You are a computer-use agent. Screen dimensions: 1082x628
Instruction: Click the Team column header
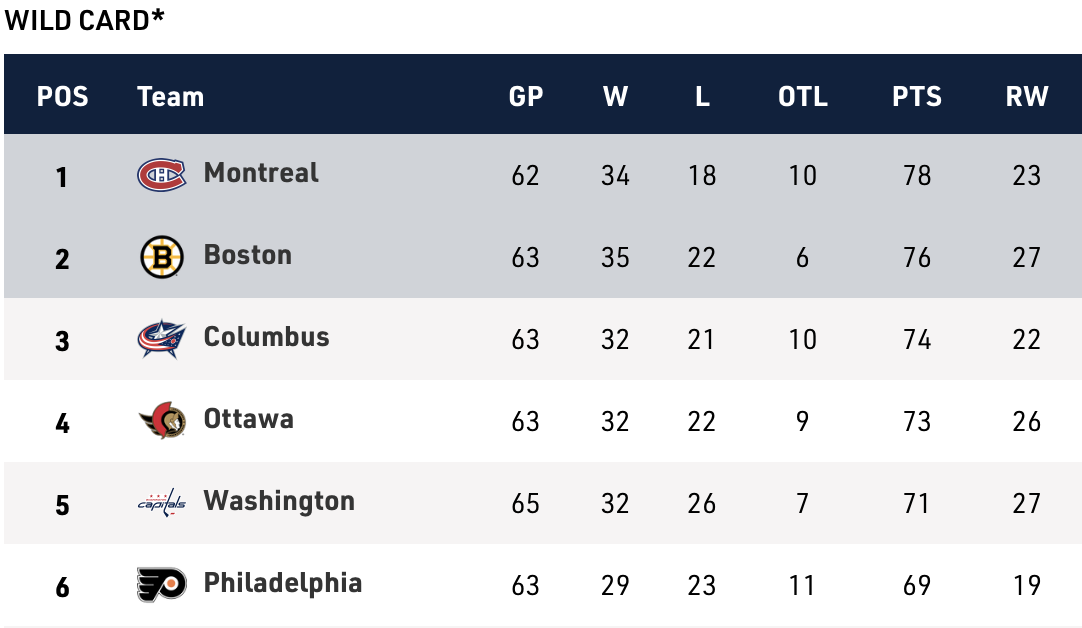pos(170,97)
